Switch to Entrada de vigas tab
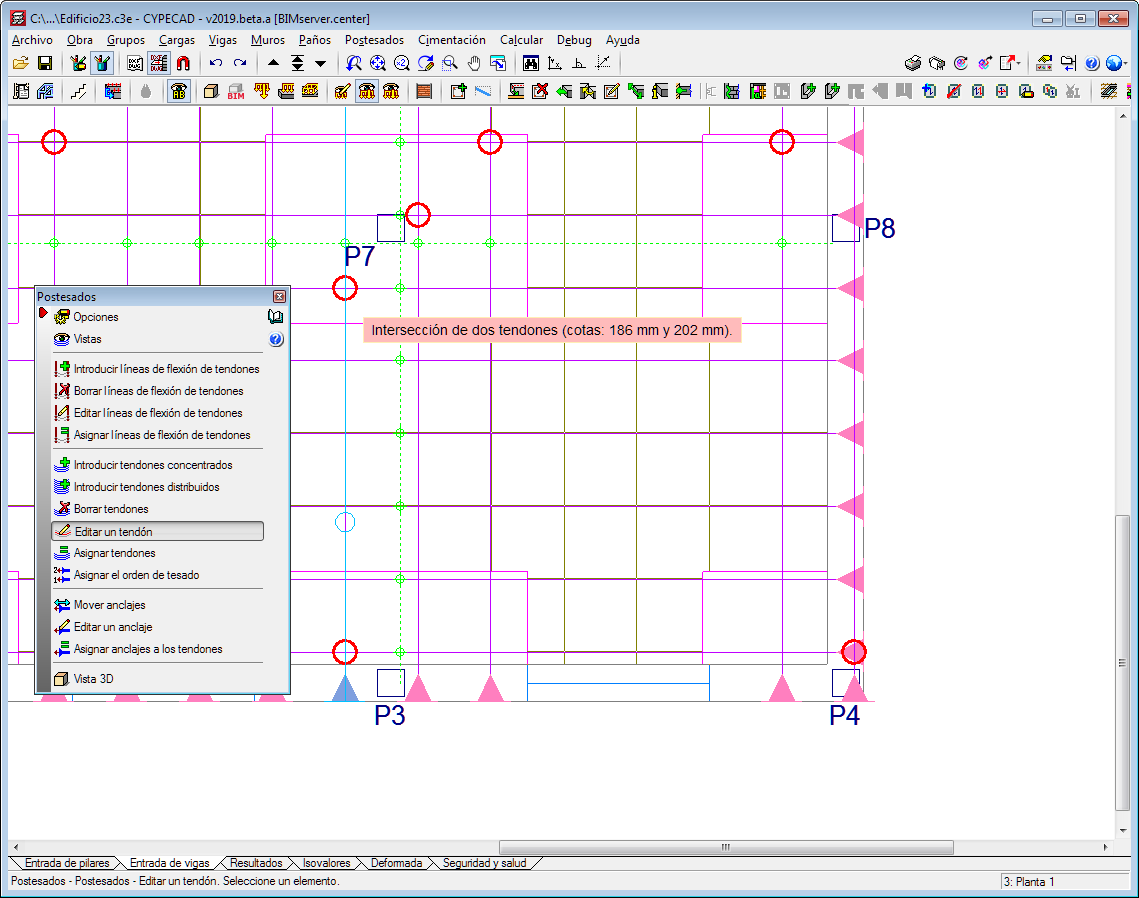 pyautogui.click(x=169, y=863)
